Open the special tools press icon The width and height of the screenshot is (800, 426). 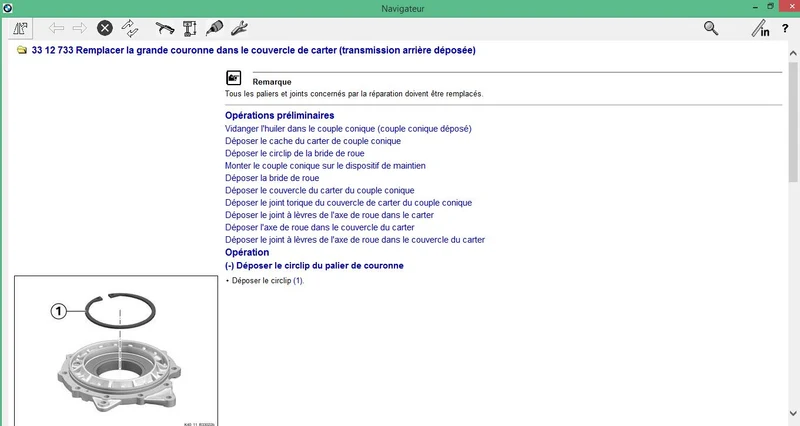coord(190,28)
